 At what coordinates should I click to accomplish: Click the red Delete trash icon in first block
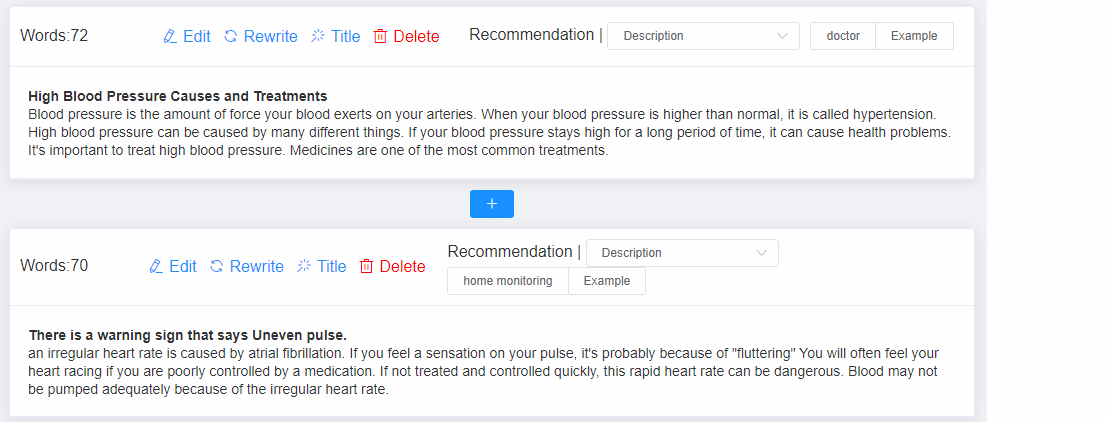click(x=380, y=36)
